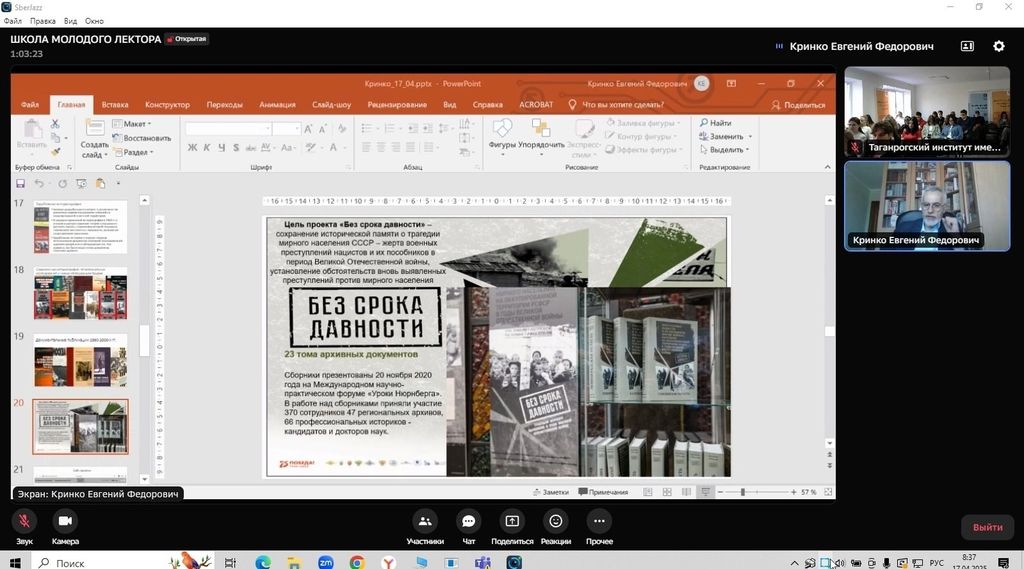Viewport: 1024px width, 569px height.
Task: Unmute the microphone Звук button
Action: tap(24, 521)
